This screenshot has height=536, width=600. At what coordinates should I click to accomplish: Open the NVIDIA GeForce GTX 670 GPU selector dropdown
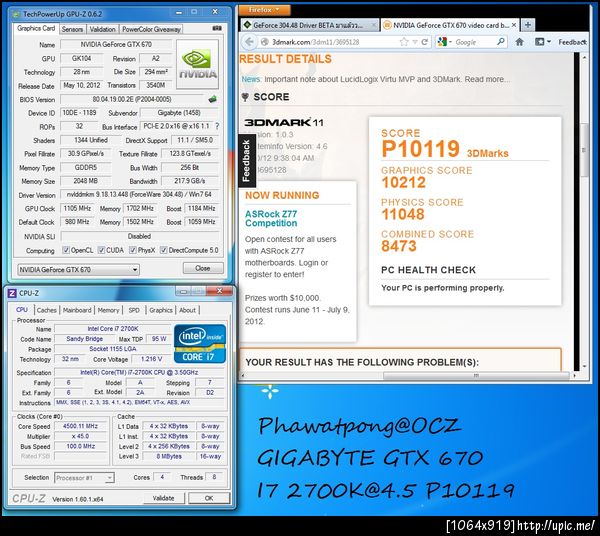[78, 270]
